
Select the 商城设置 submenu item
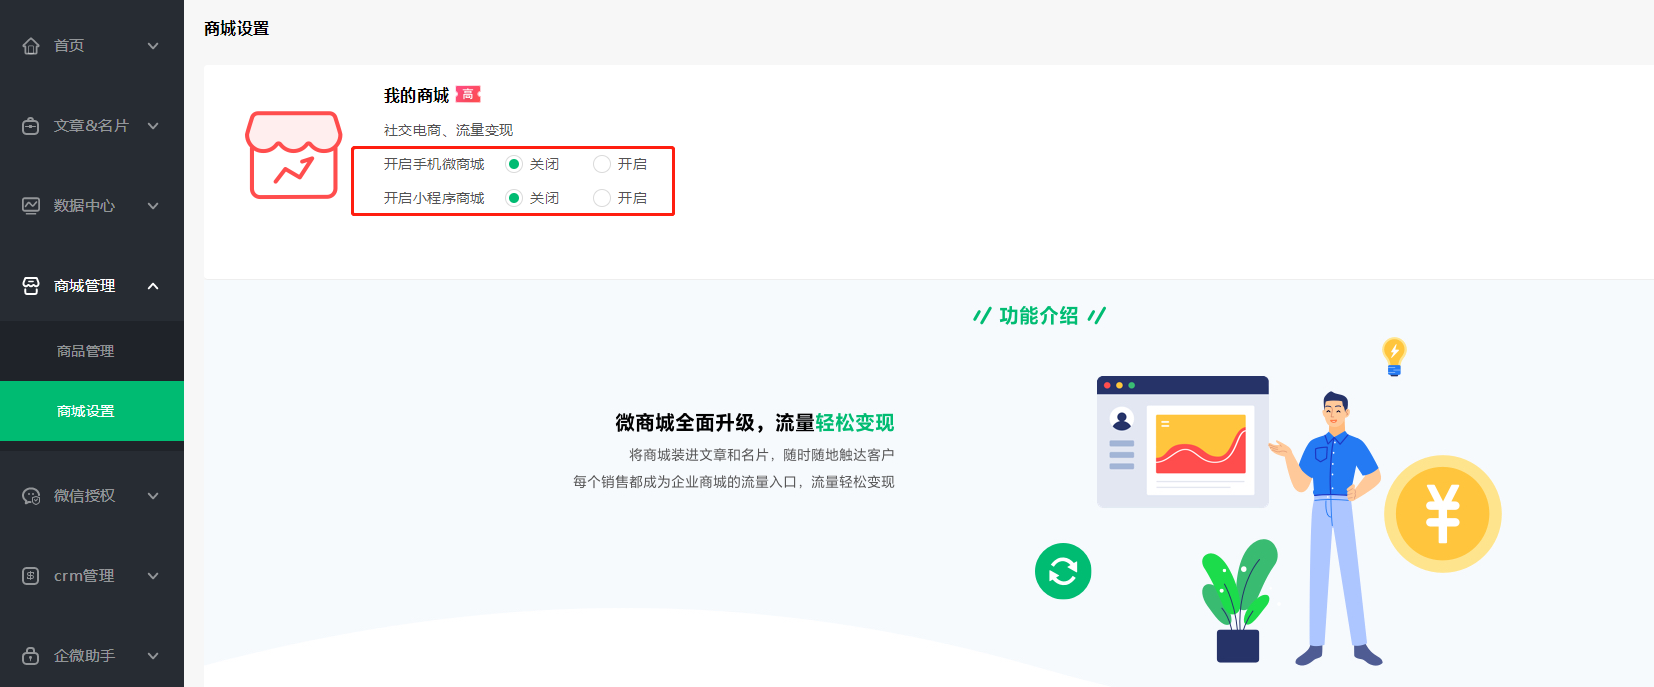coord(86,411)
